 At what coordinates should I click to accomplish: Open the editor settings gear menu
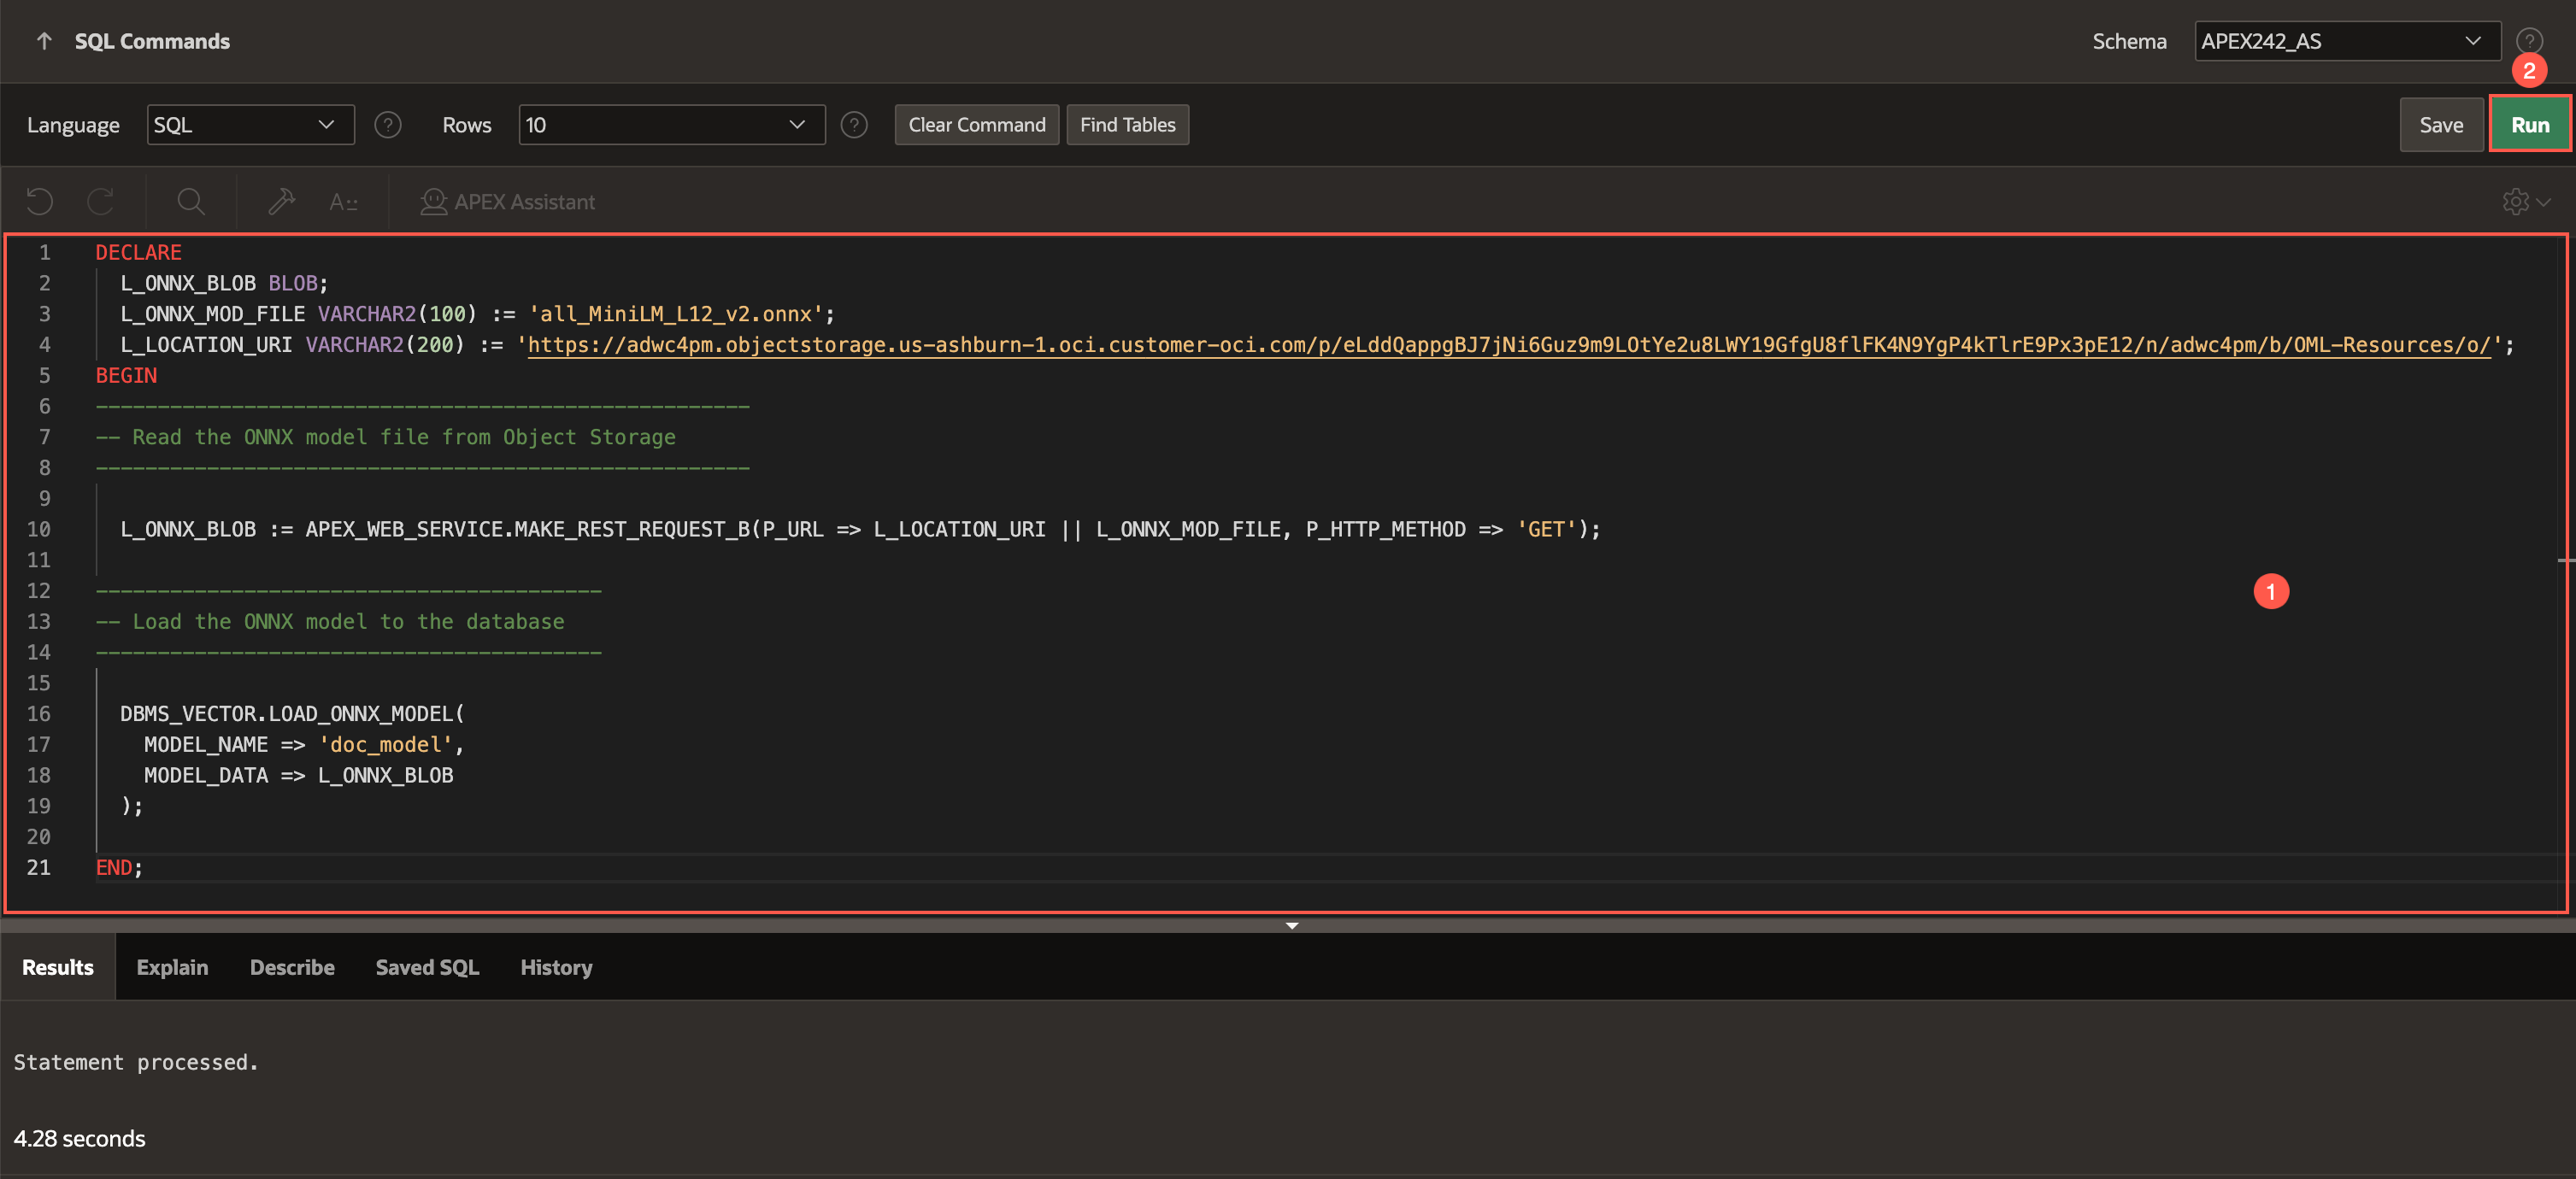pos(2526,202)
